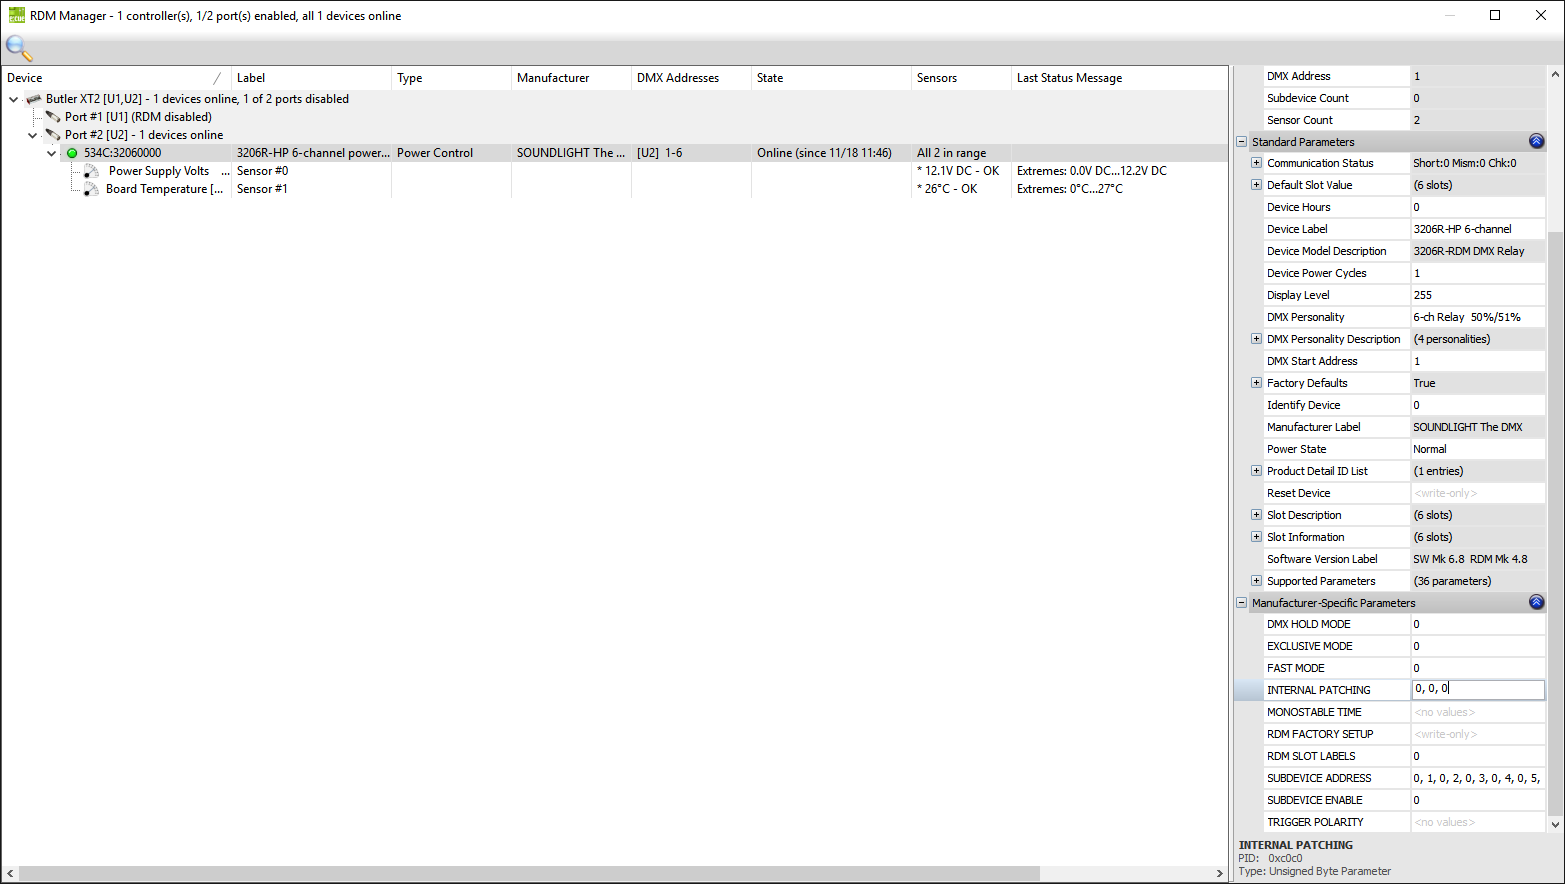This screenshot has width=1565, height=884.
Task: Collapse Manufacturer-Specific Parameters using round arrow icon
Action: click(1536, 603)
